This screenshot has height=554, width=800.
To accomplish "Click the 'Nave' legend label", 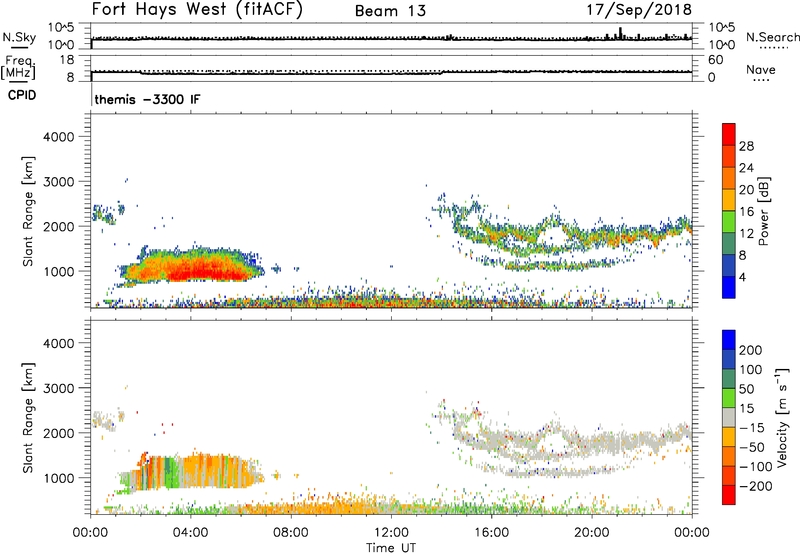I will pyautogui.click(x=761, y=69).
